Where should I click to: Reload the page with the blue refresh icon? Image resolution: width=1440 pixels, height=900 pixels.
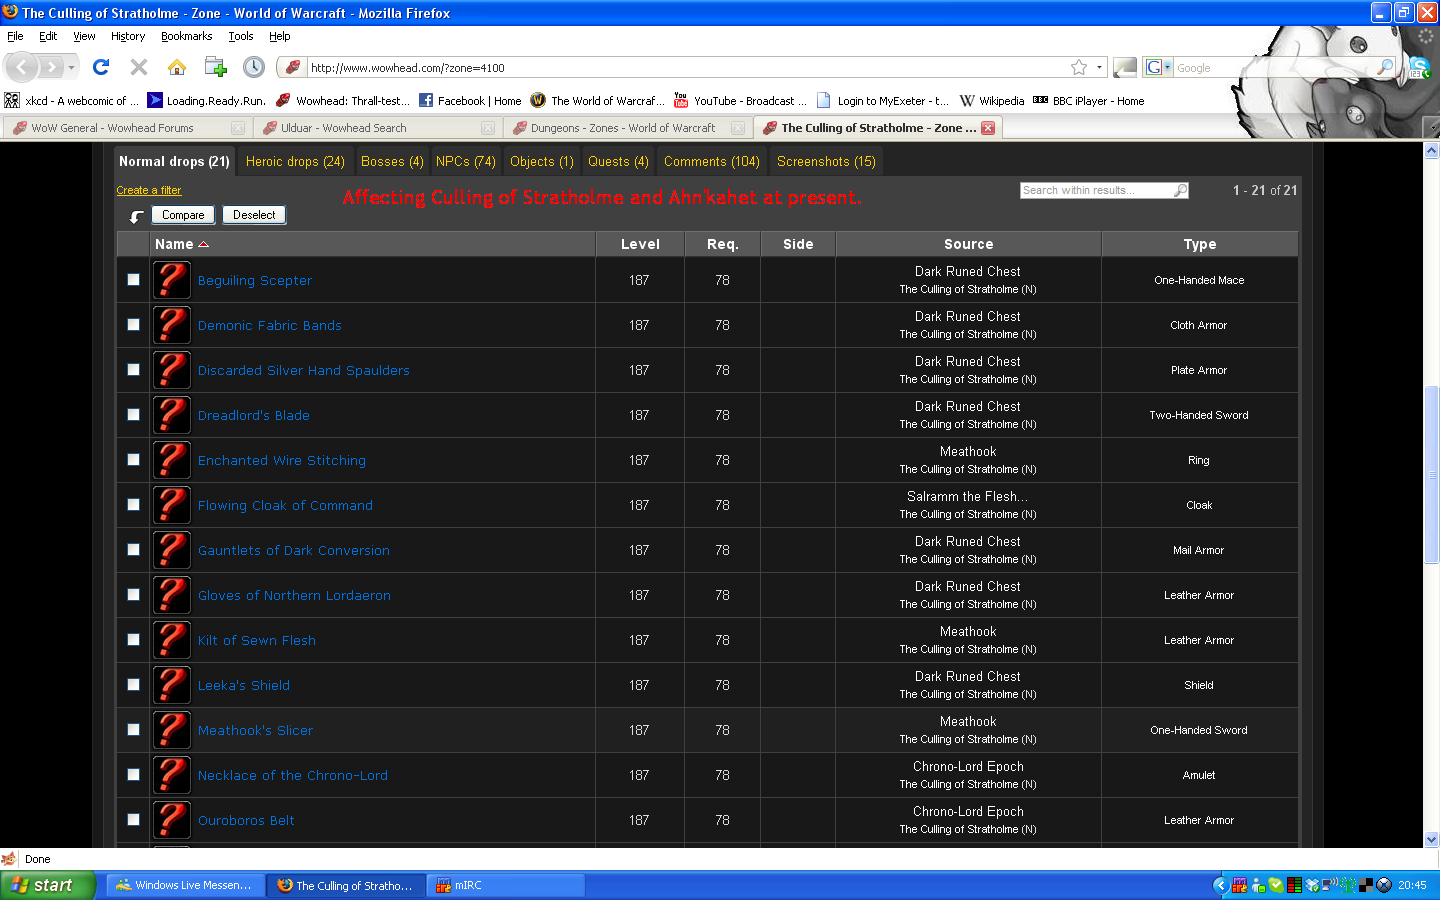click(x=101, y=67)
